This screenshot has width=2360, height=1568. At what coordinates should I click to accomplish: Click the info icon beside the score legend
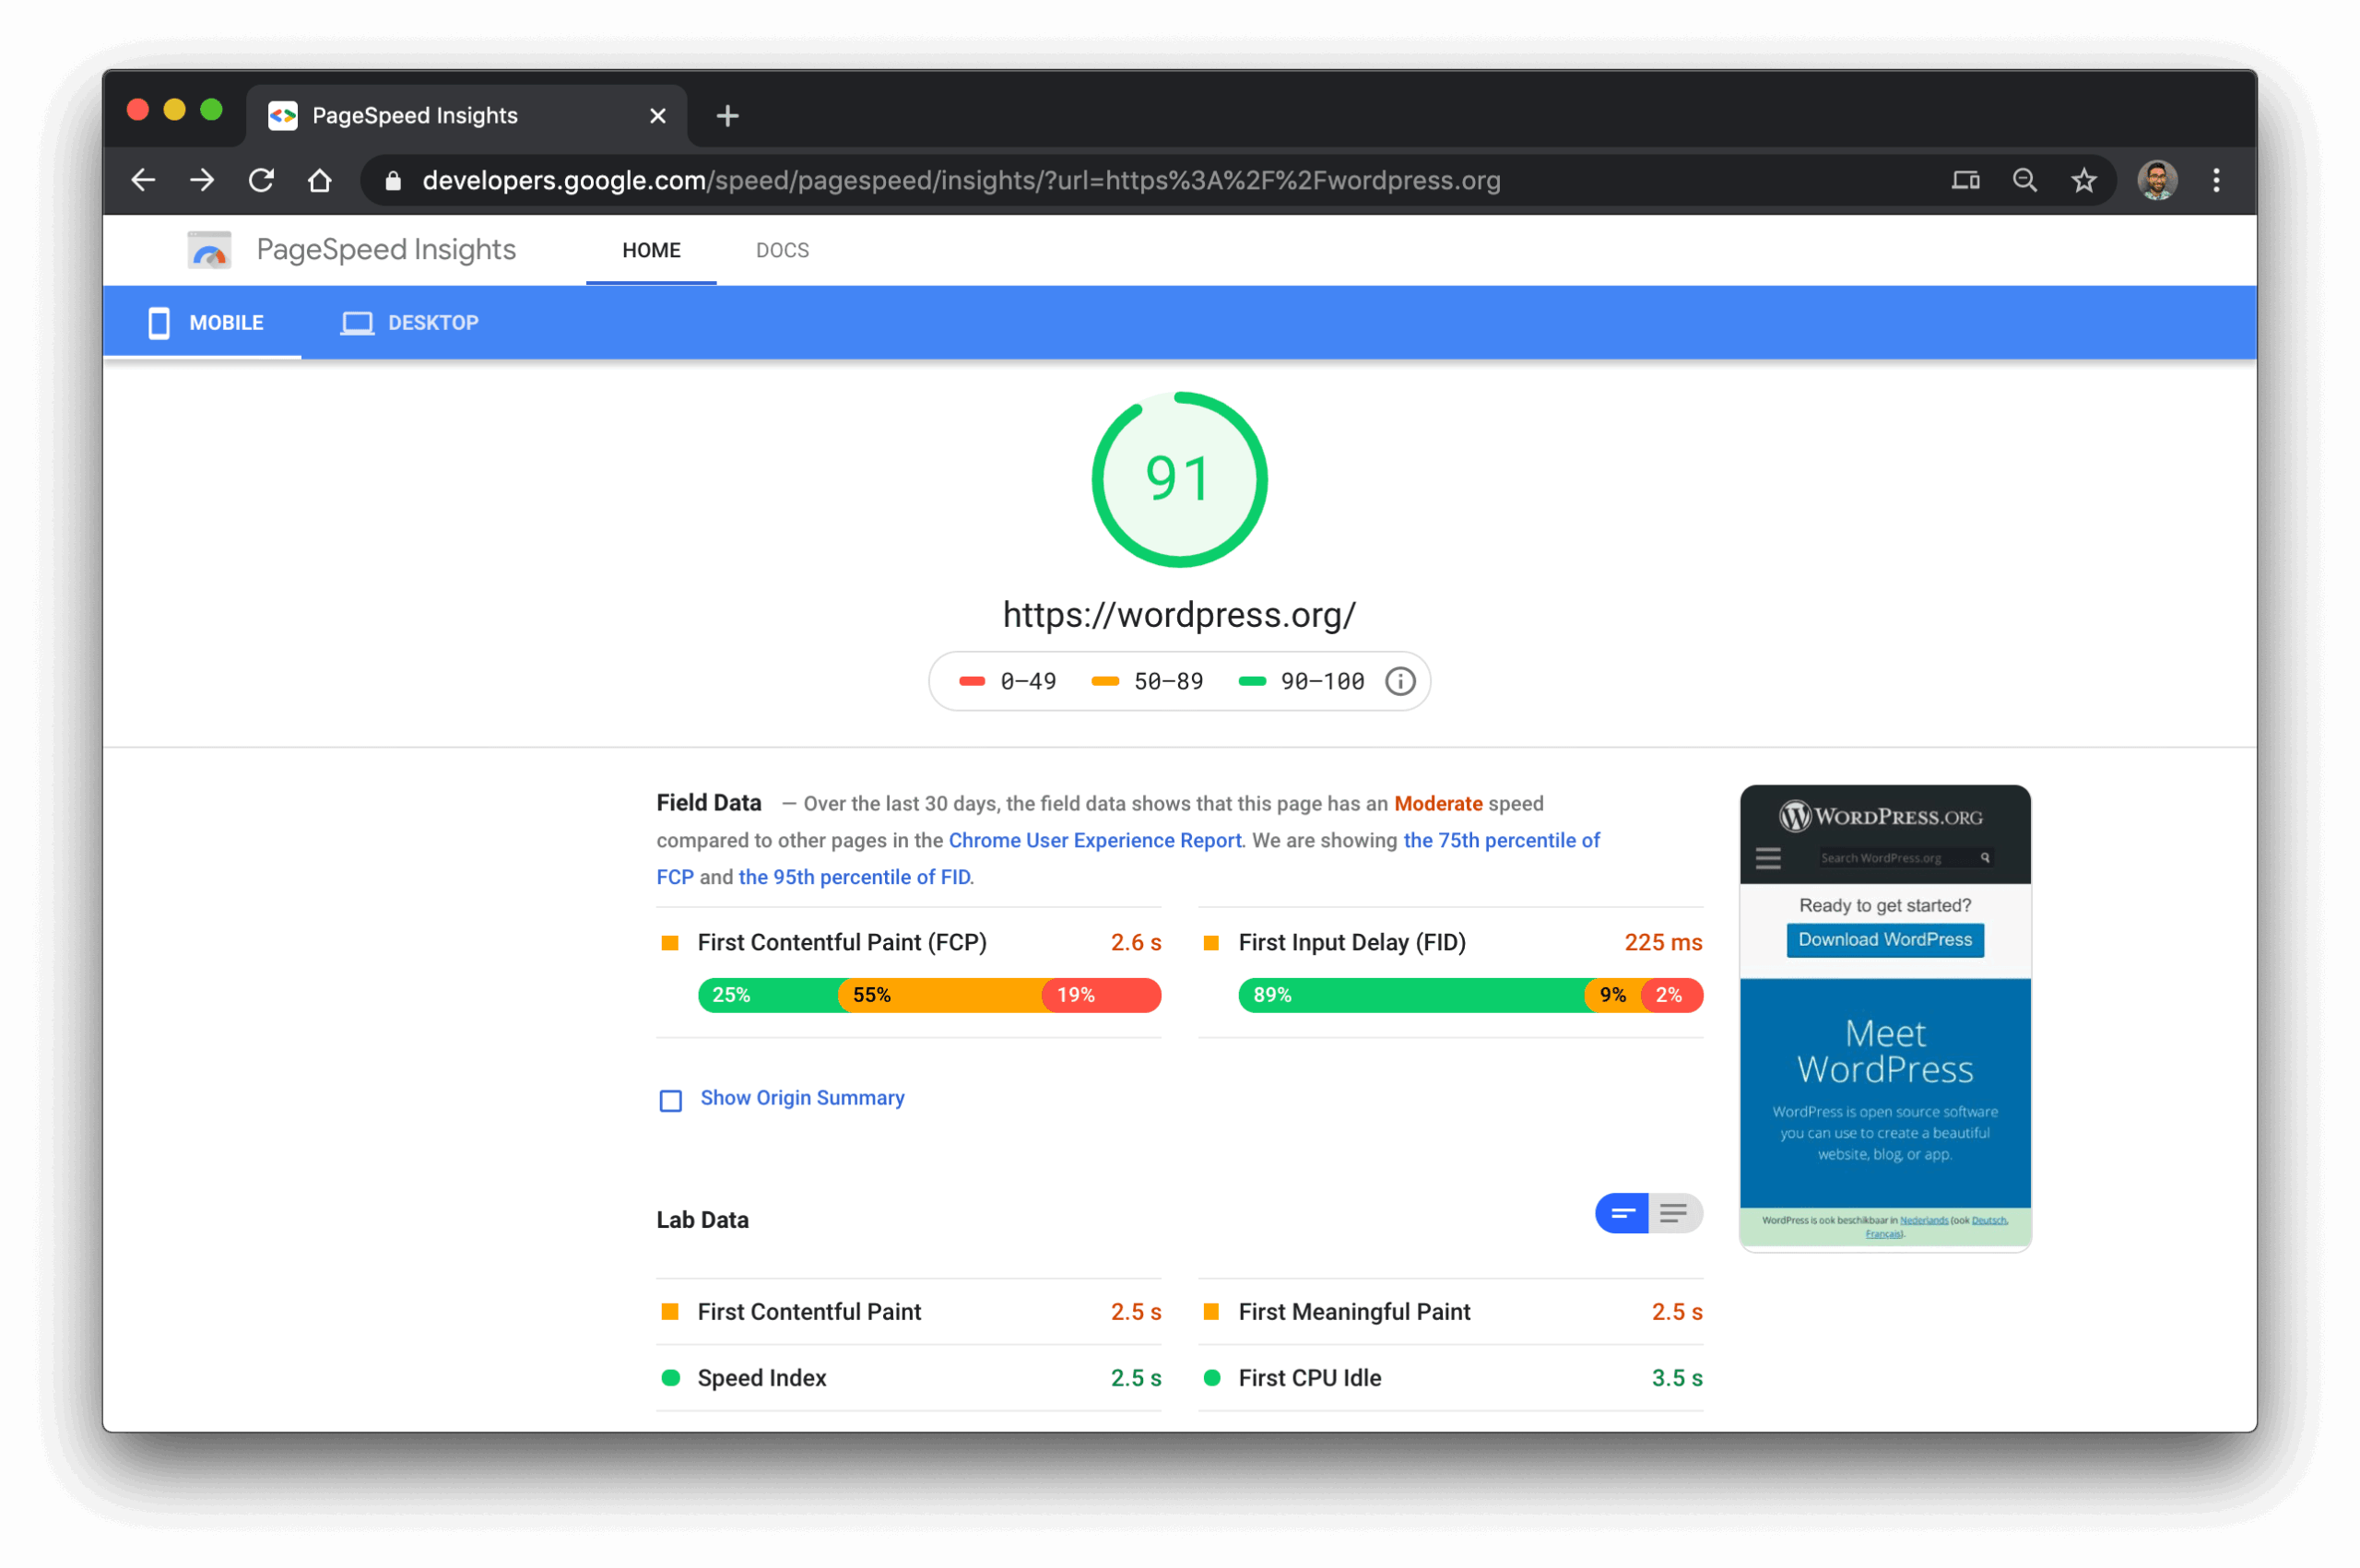1400,681
